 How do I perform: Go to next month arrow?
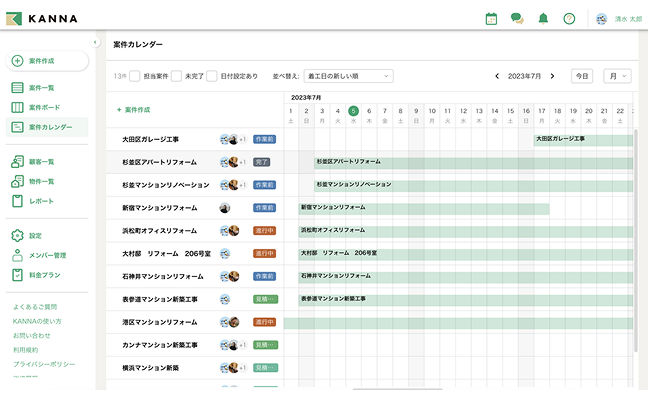[x=552, y=76]
